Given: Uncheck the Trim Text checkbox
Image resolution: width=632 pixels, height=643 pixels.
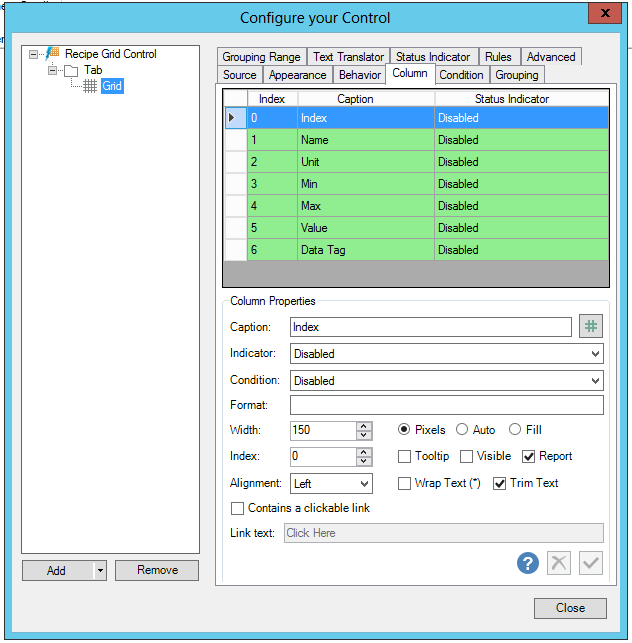Looking at the screenshot, I should 500,484.
